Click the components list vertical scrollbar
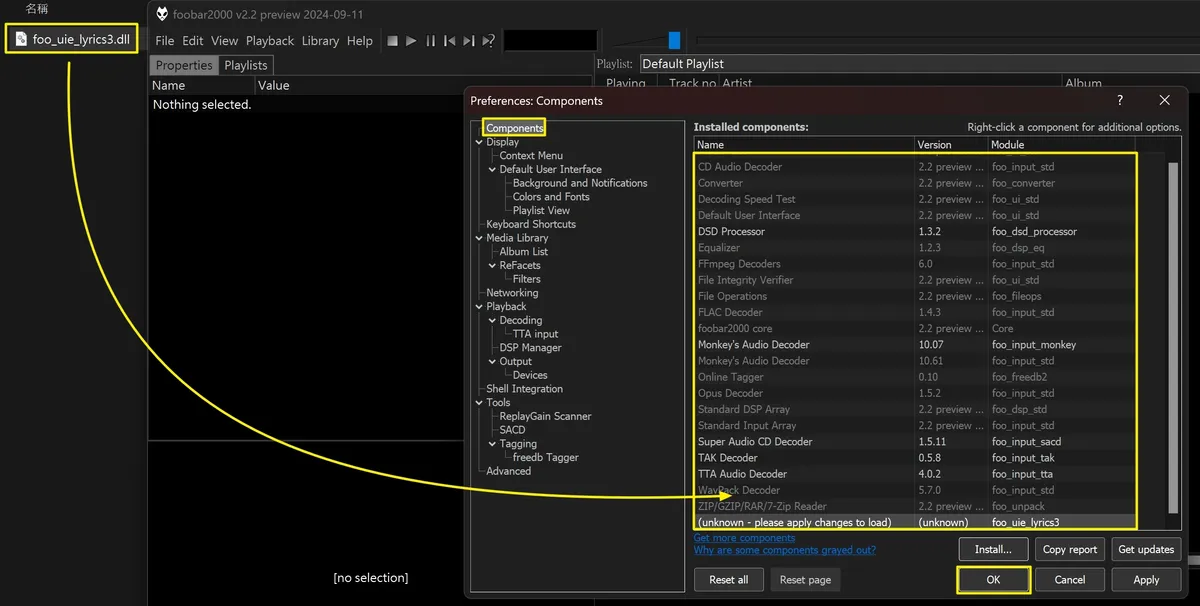This screenshot has width=1200, height=606. point(1173,337)
